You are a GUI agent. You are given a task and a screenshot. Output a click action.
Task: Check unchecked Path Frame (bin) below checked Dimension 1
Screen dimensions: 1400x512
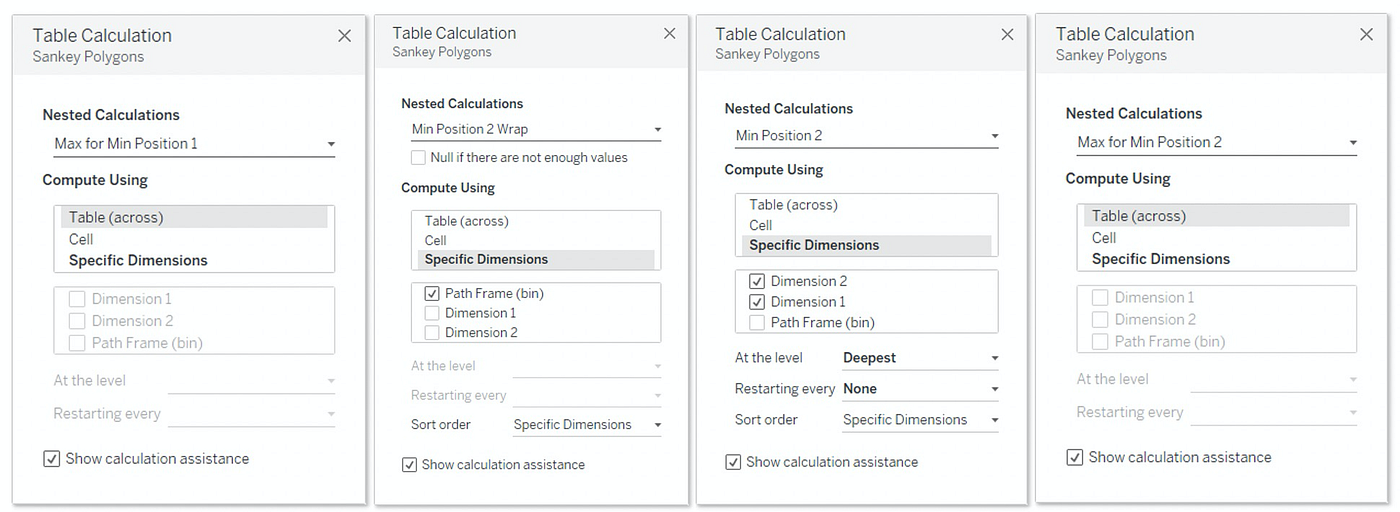757,322
